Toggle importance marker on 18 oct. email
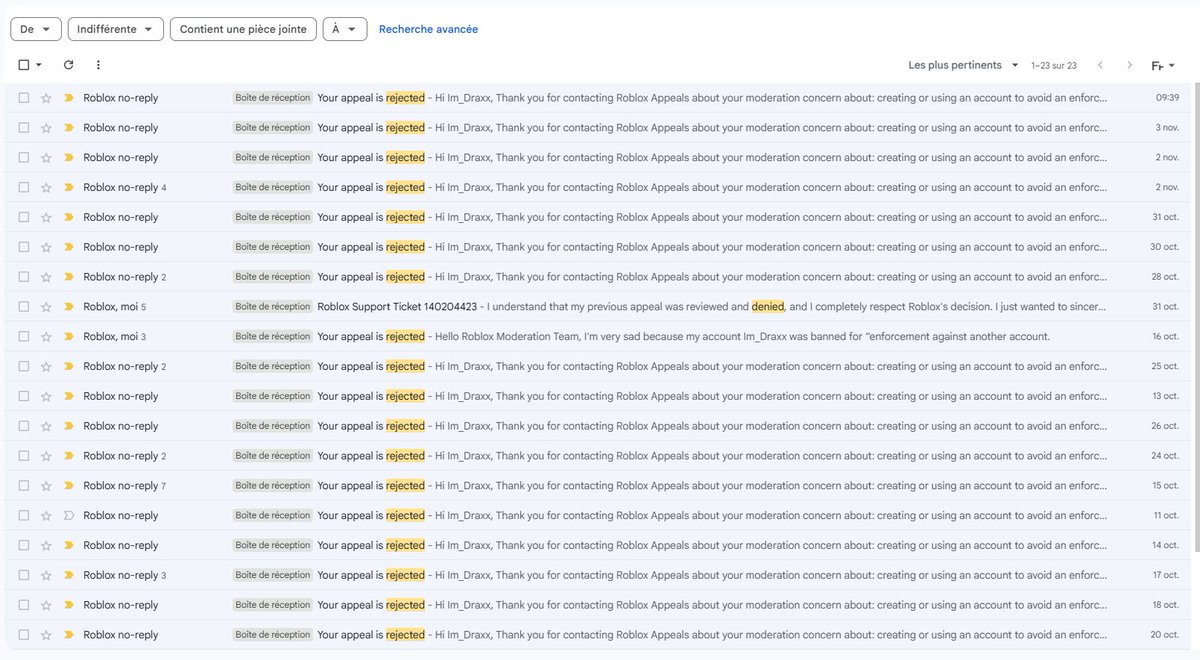 coord(69,605)
